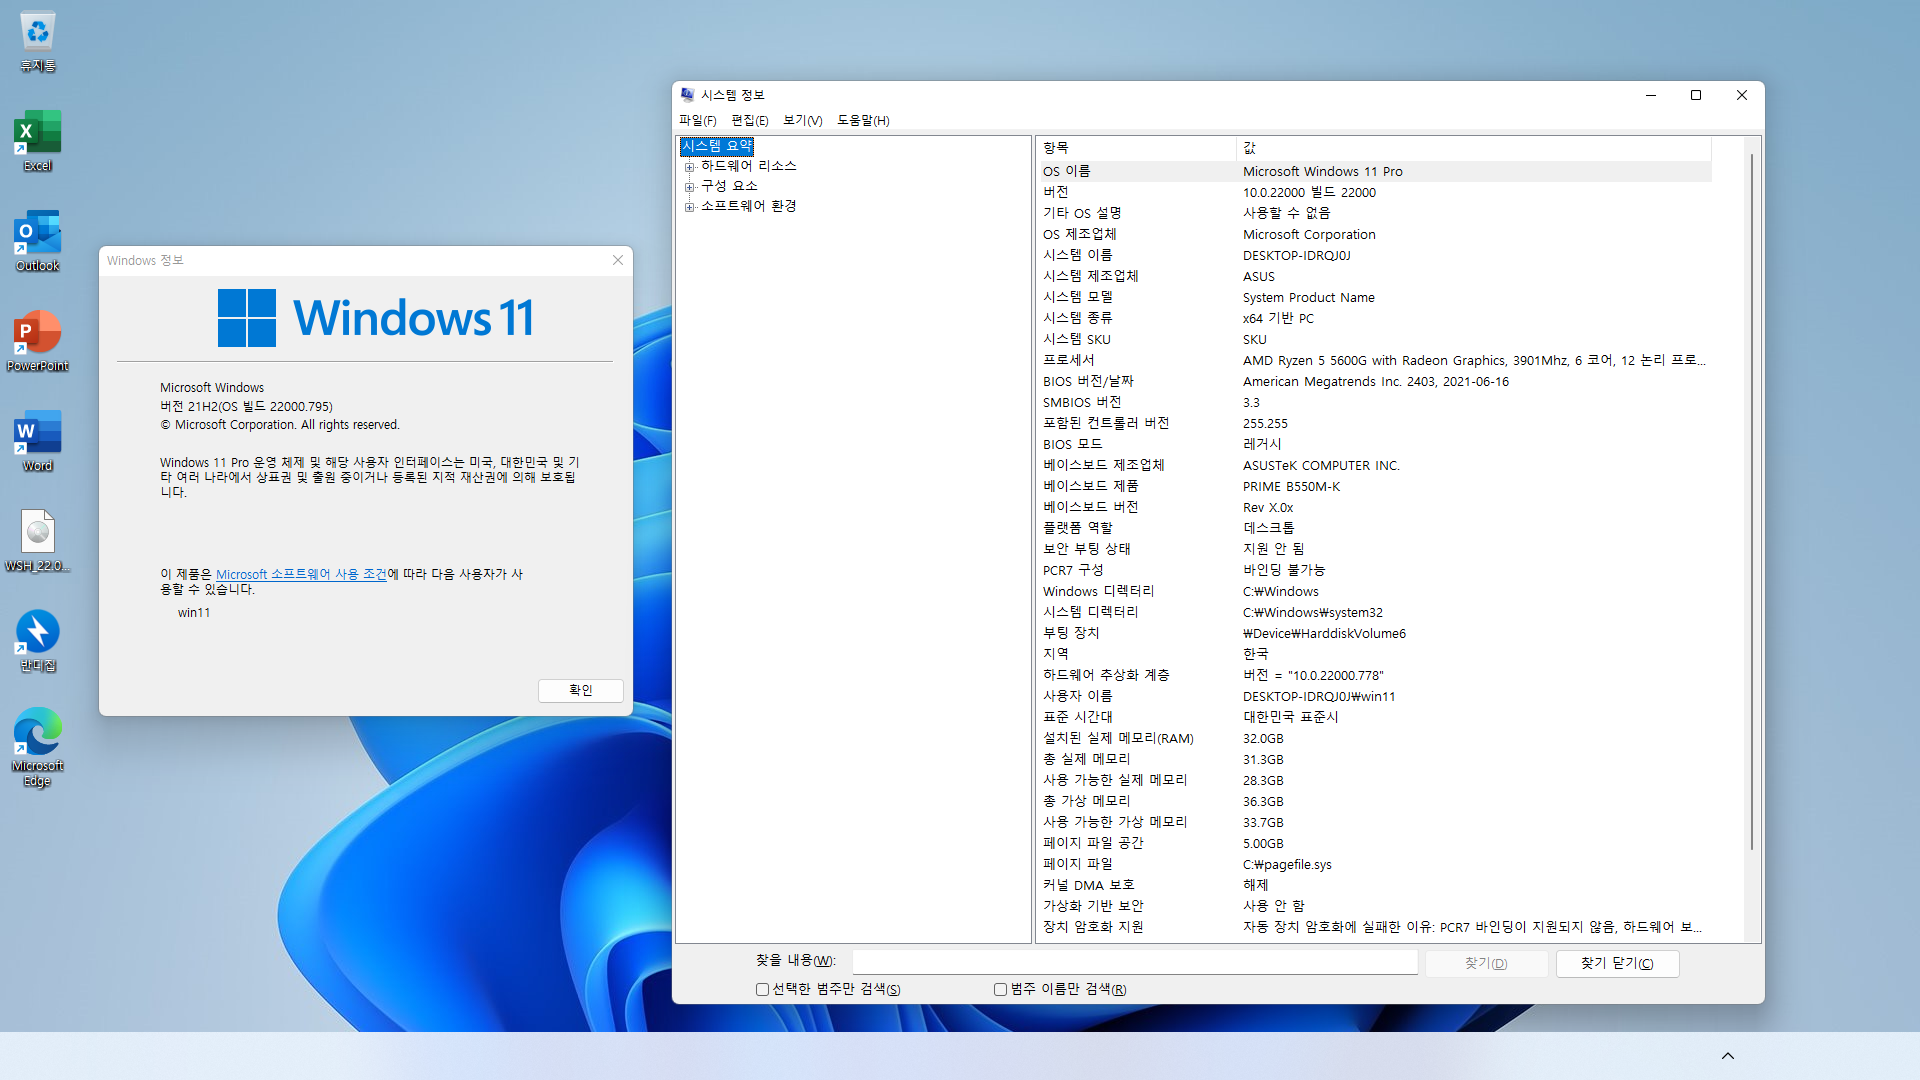1920x1080 pixels.
Task: Click the 32.0GB memory value
Action: click(x=1263, y=738)
